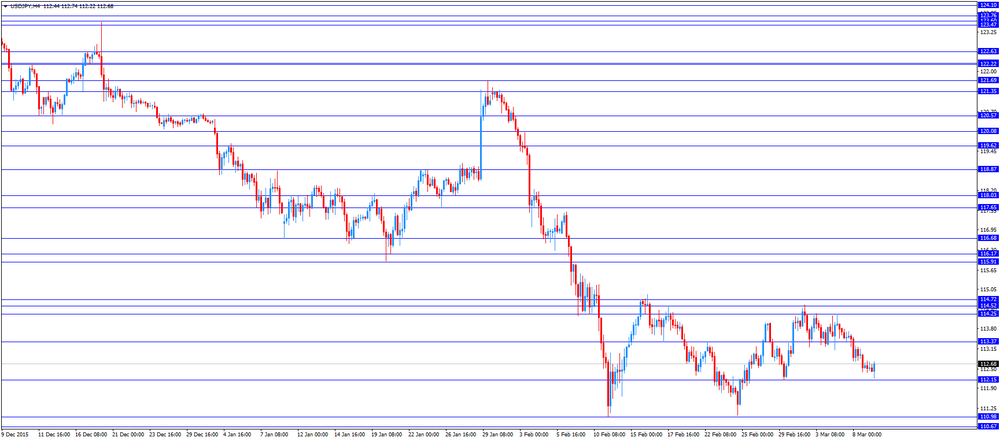Click the 15 Feb 00:00 time axis label

[x=646, y=435]
